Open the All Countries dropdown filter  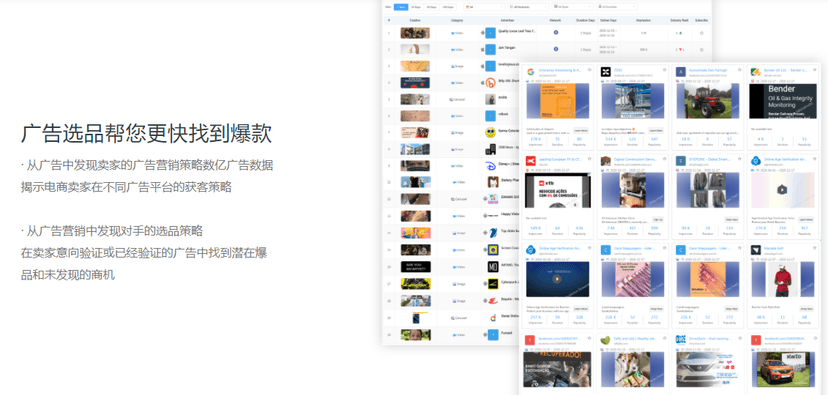(617, 7)
